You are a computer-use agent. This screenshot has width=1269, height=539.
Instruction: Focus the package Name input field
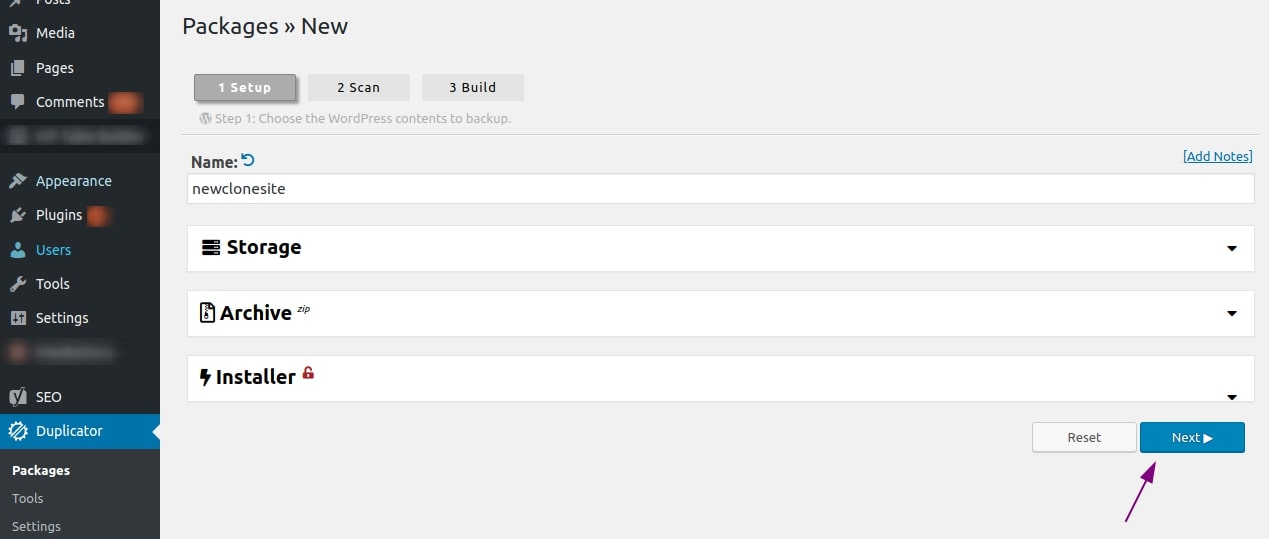(720, 189)
